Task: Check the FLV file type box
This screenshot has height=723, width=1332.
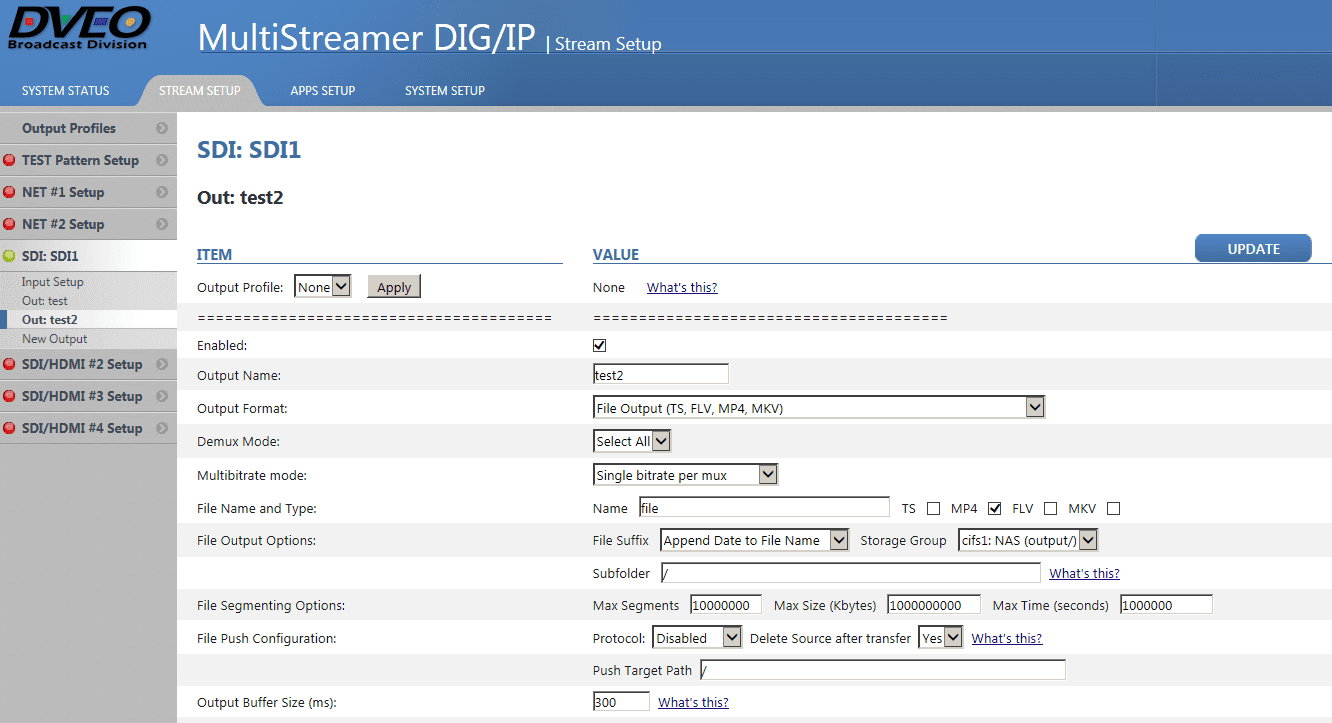Action: click(x=1050, y=508)
